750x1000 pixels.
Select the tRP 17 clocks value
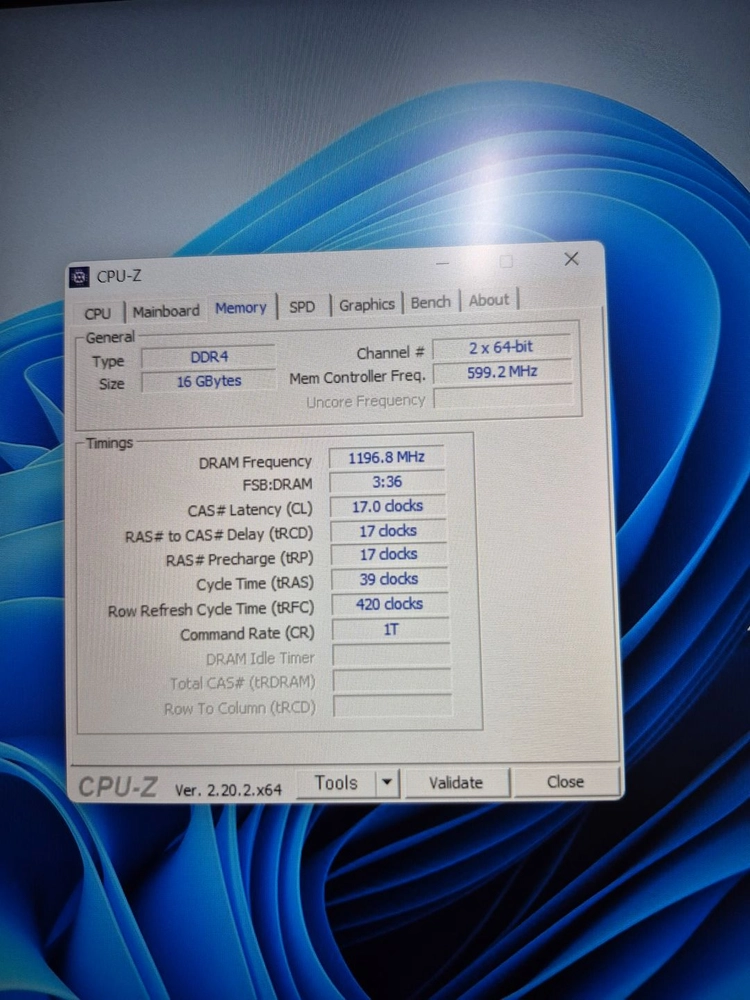389,554
